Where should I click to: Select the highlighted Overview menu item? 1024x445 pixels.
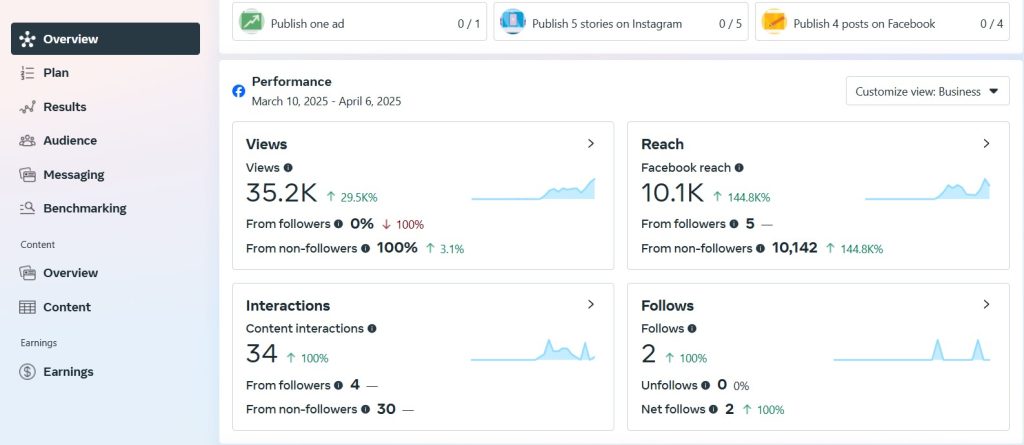point(105,39)
